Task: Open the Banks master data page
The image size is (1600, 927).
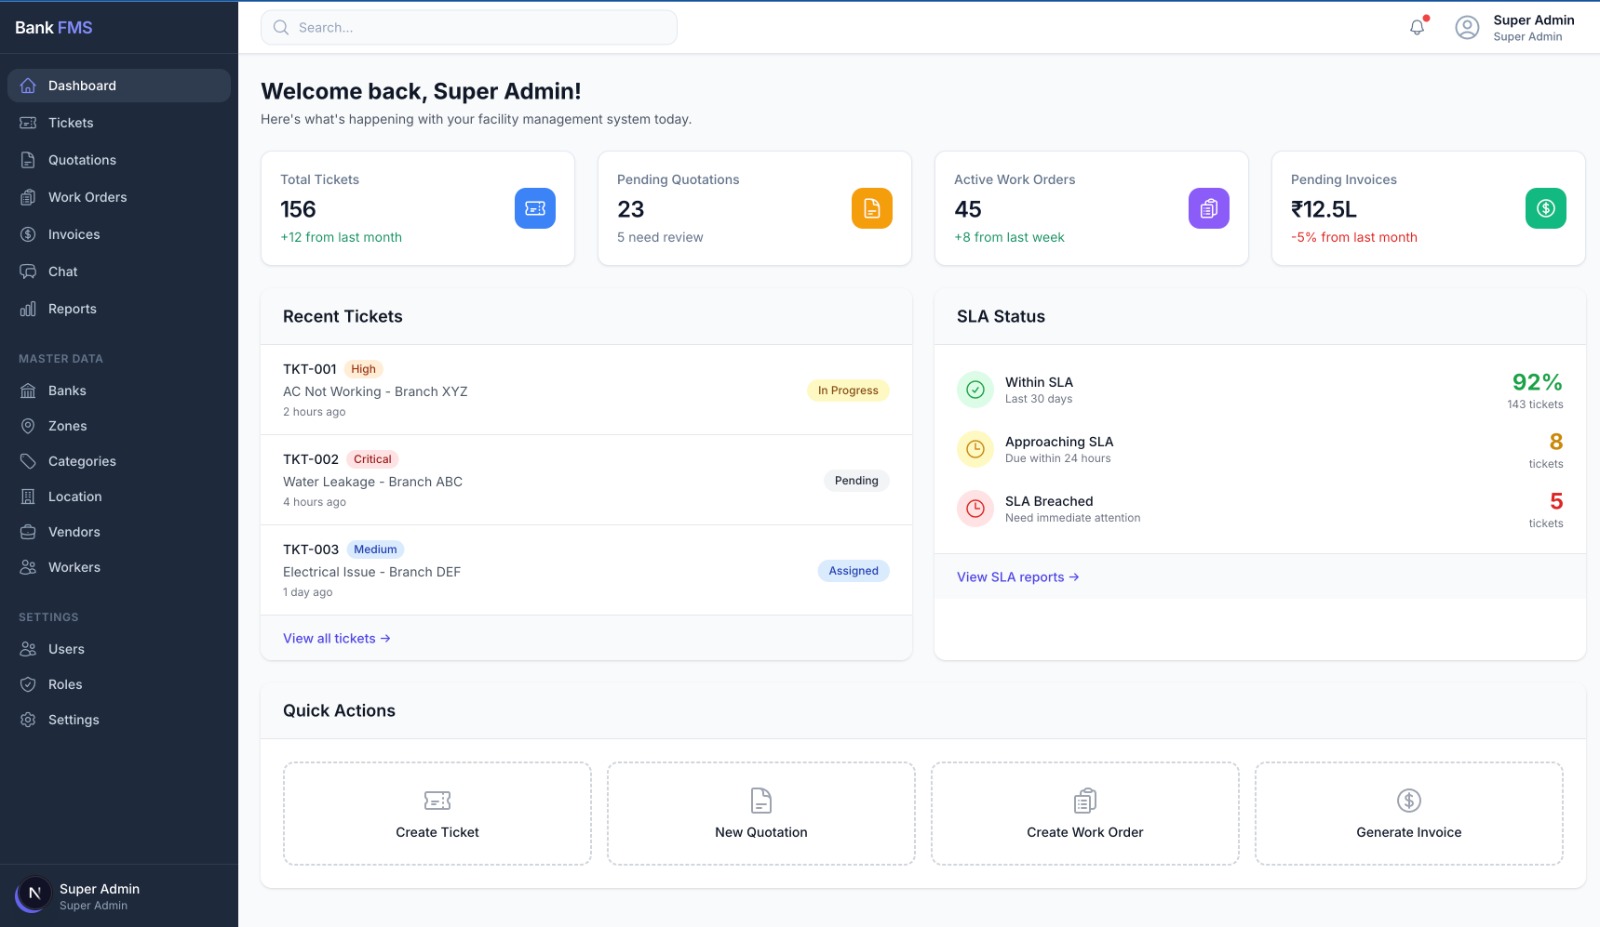Action: (67, 390)
